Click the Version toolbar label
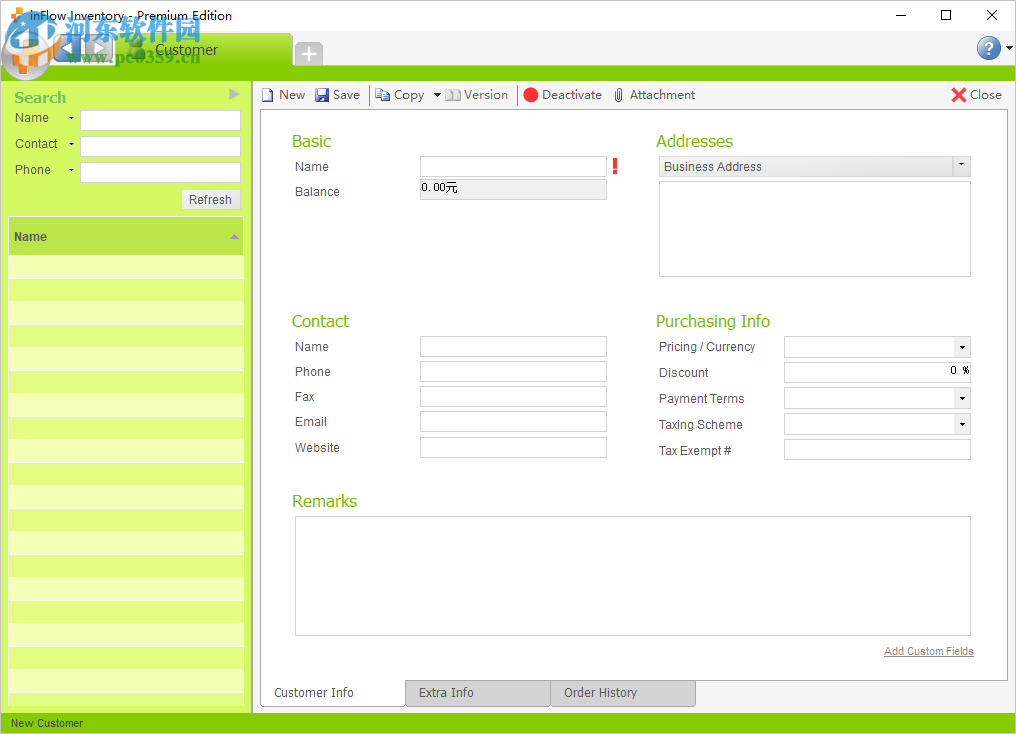The width and height of the screenshot is (1016, 734). pos(486,95)
